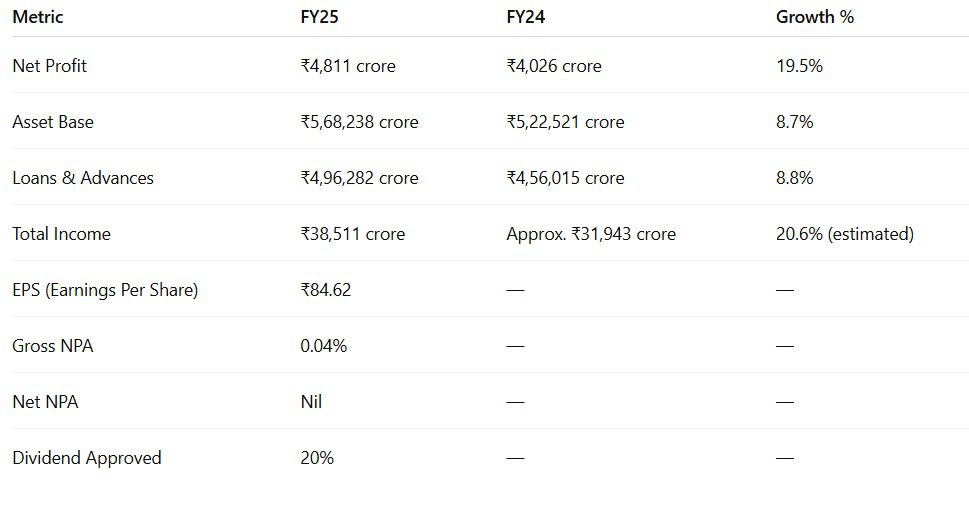Click the FY25 column header
The image size is (969, 518).
click(319, 17)
